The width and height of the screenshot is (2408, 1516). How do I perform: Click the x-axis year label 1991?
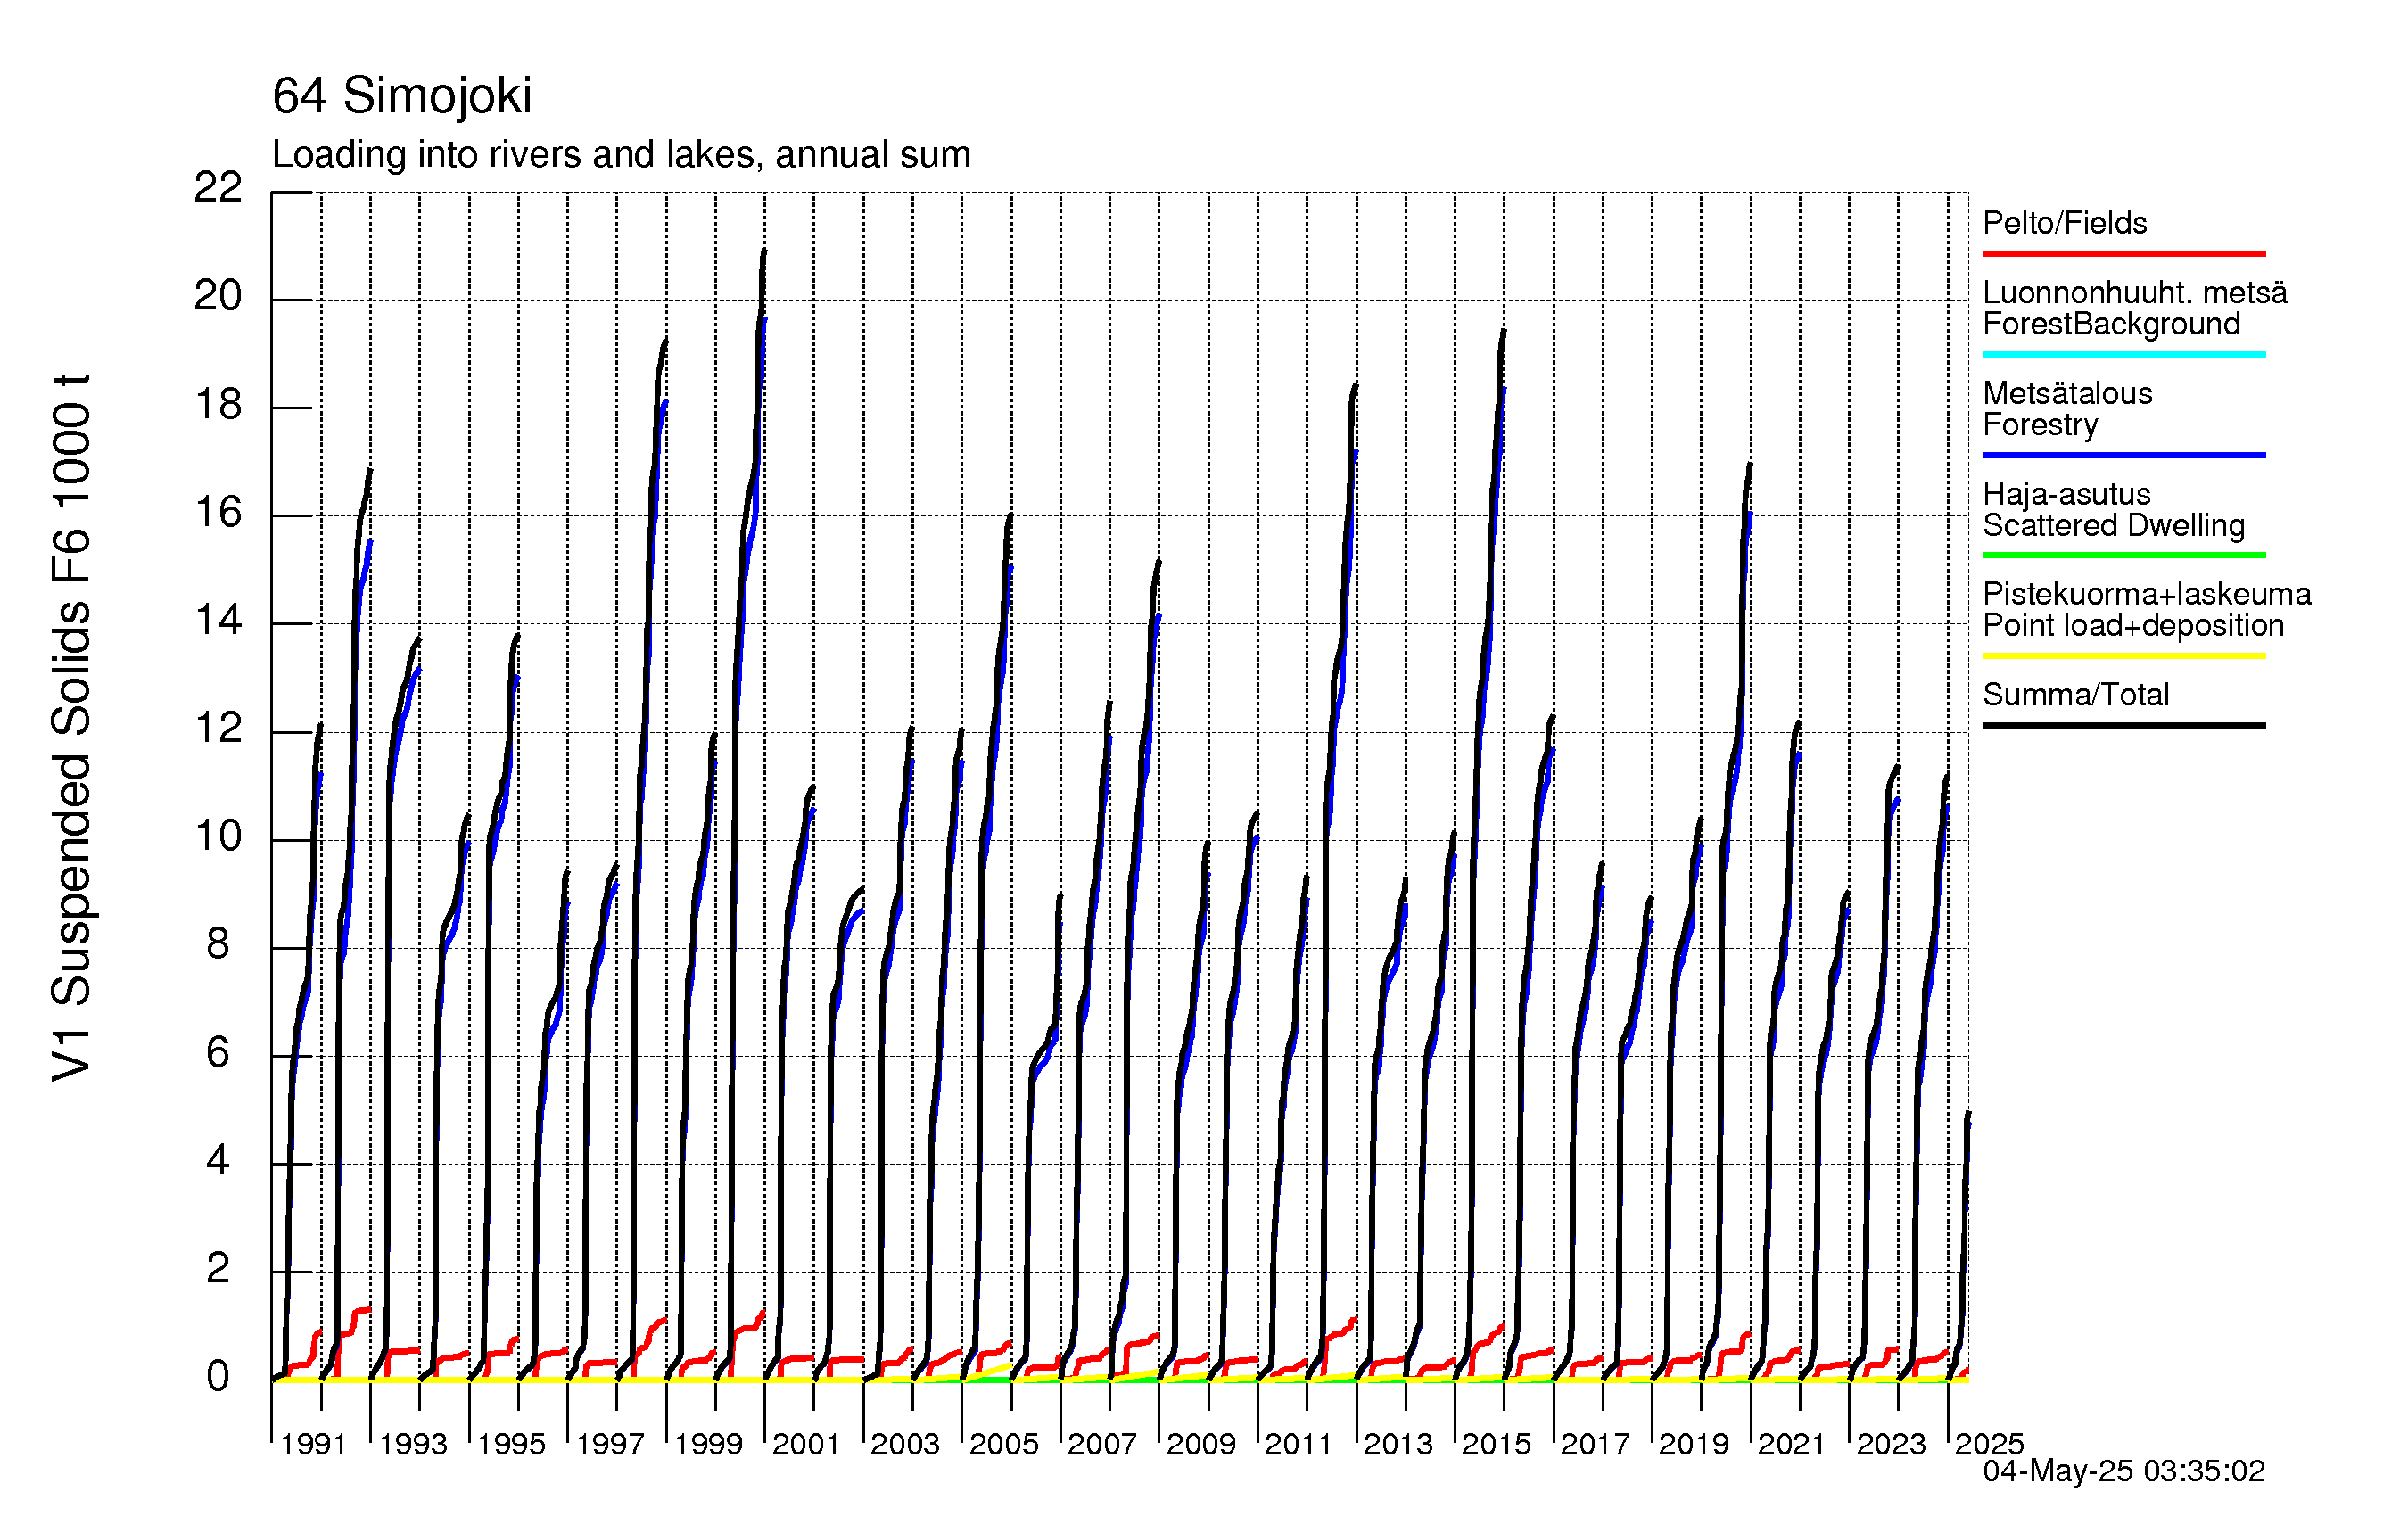pyautogui.click(x=313, y=1444)
